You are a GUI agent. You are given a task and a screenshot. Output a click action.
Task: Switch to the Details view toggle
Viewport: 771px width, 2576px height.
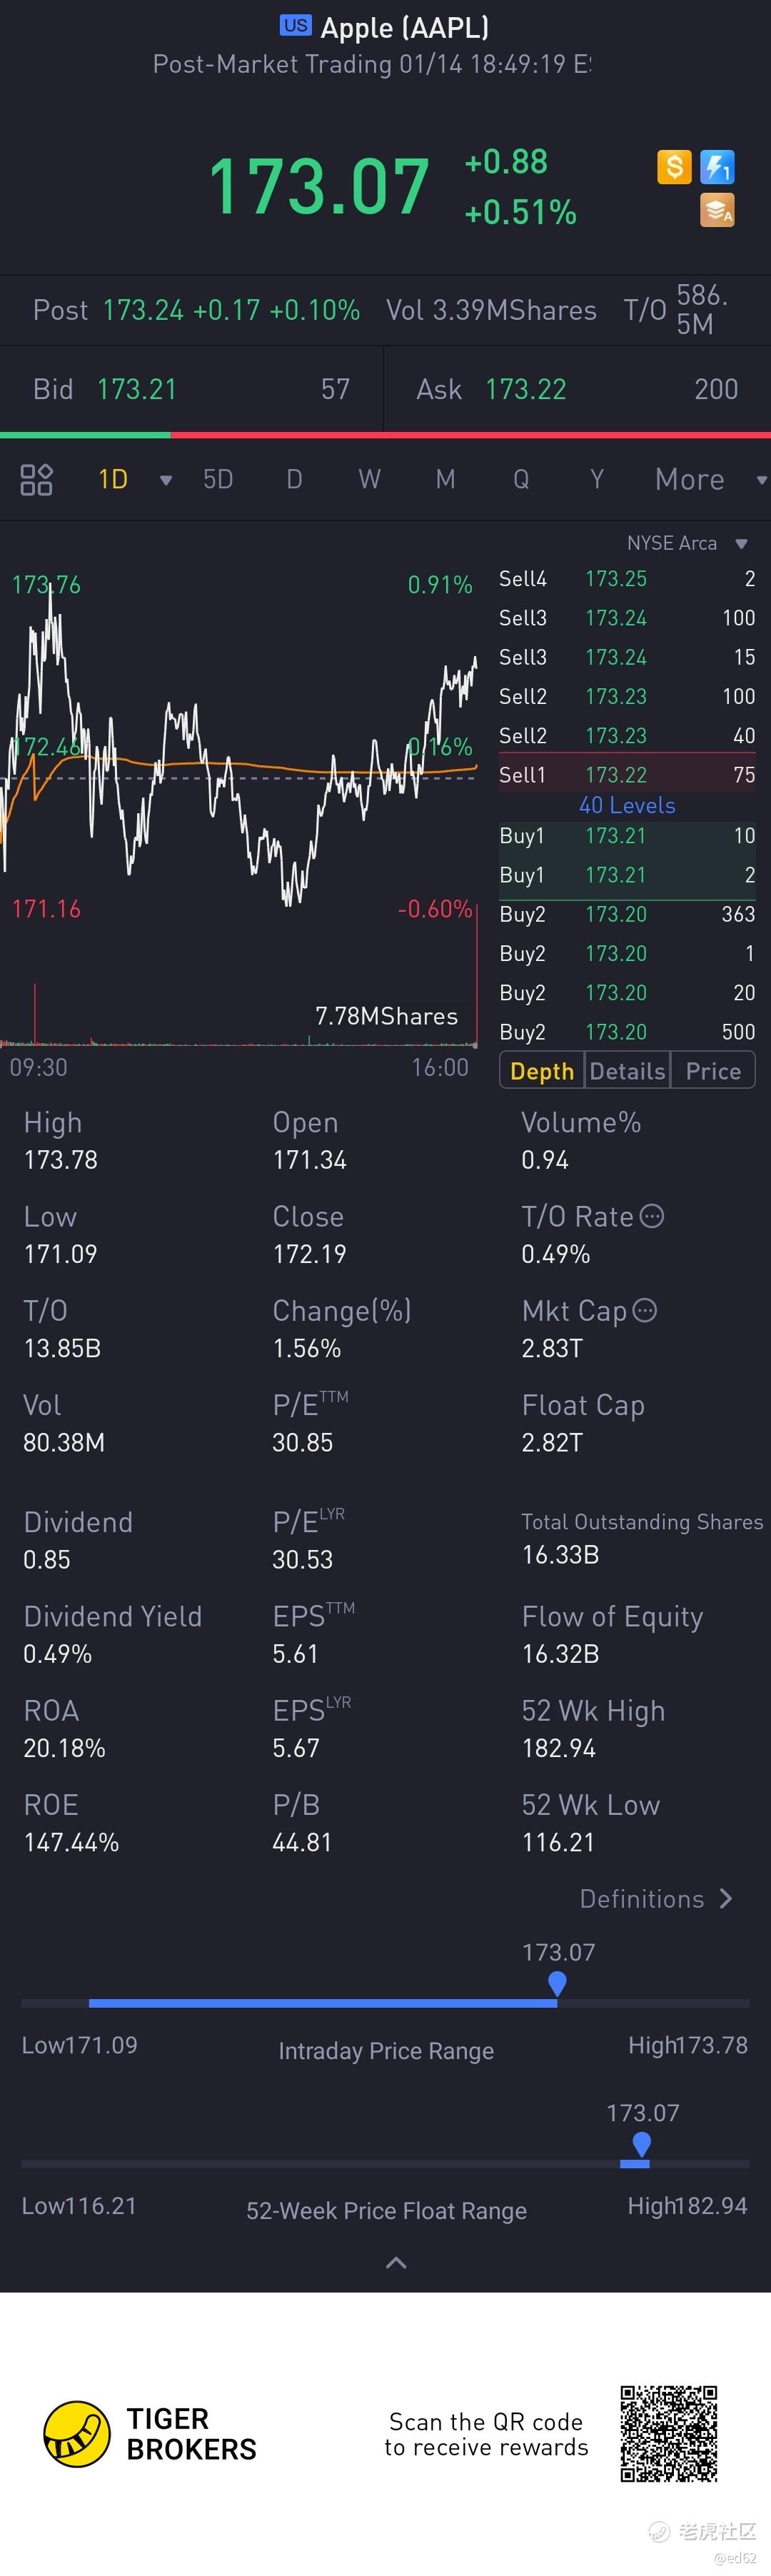pos(627,1071)
